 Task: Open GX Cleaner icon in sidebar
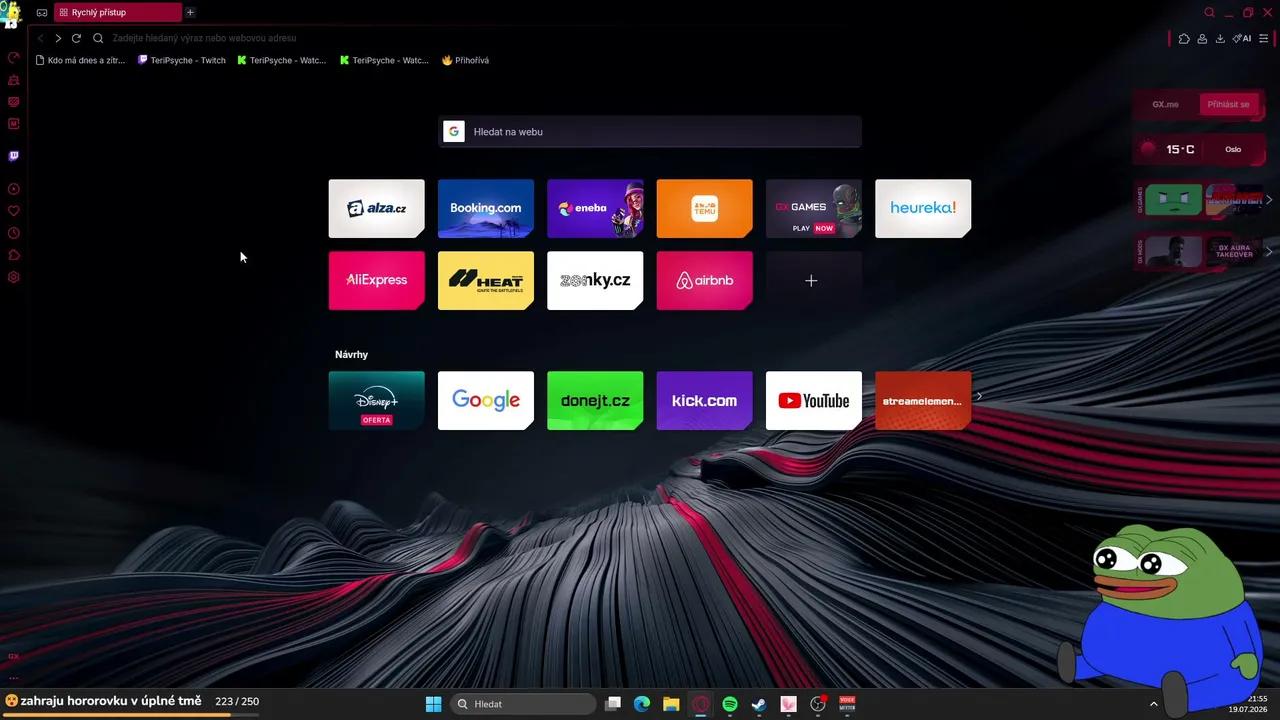pyautogui.click(x=14, y=79)
